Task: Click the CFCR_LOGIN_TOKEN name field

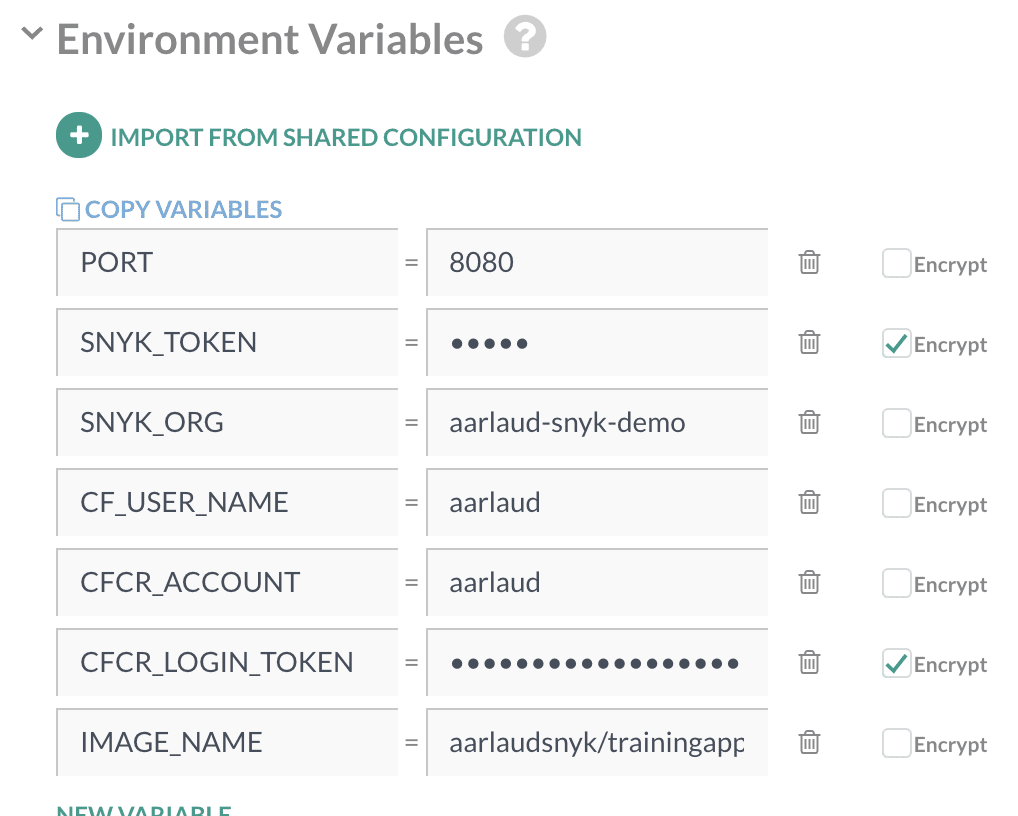Action: (x=227, y=662)
